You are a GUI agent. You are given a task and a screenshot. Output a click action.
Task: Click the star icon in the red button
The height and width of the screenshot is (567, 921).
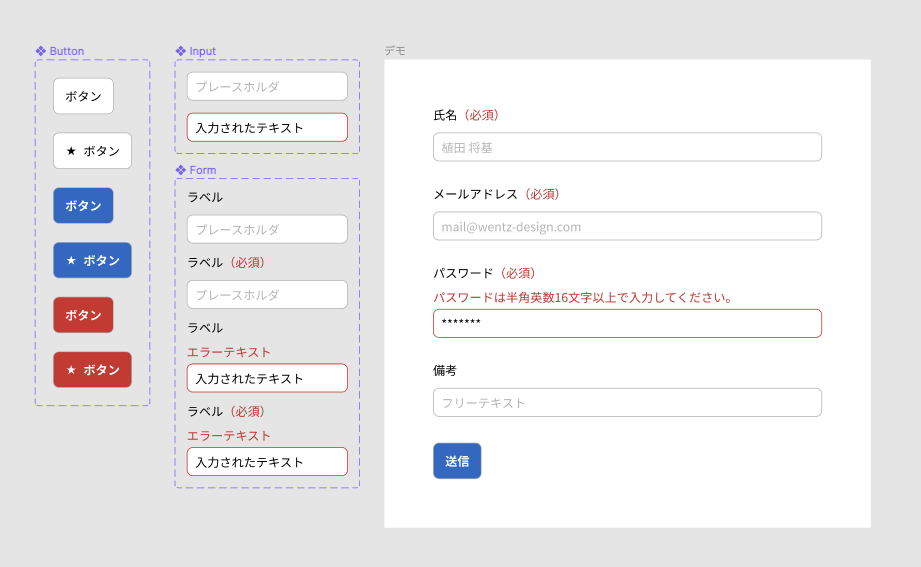point(71,370)
